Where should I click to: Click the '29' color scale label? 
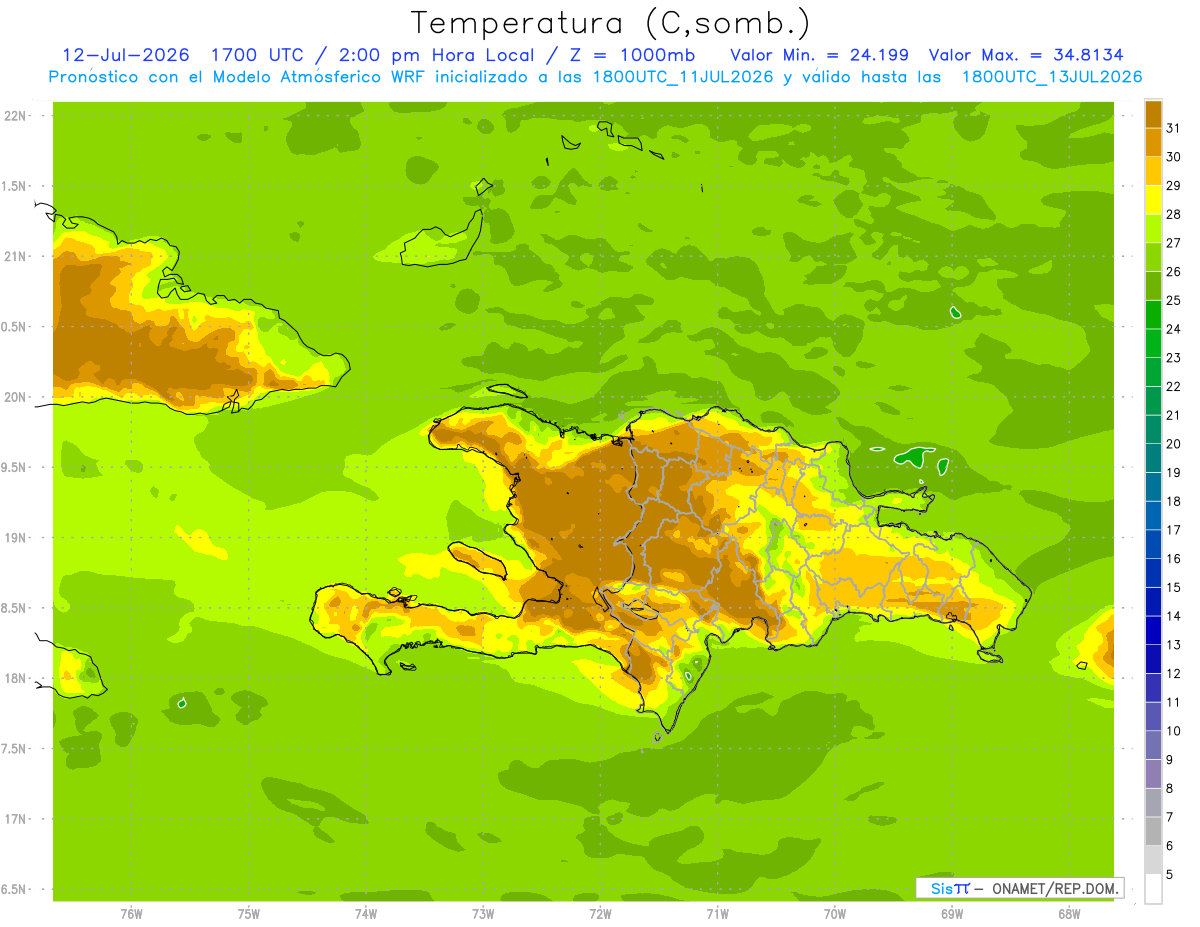1173,186
